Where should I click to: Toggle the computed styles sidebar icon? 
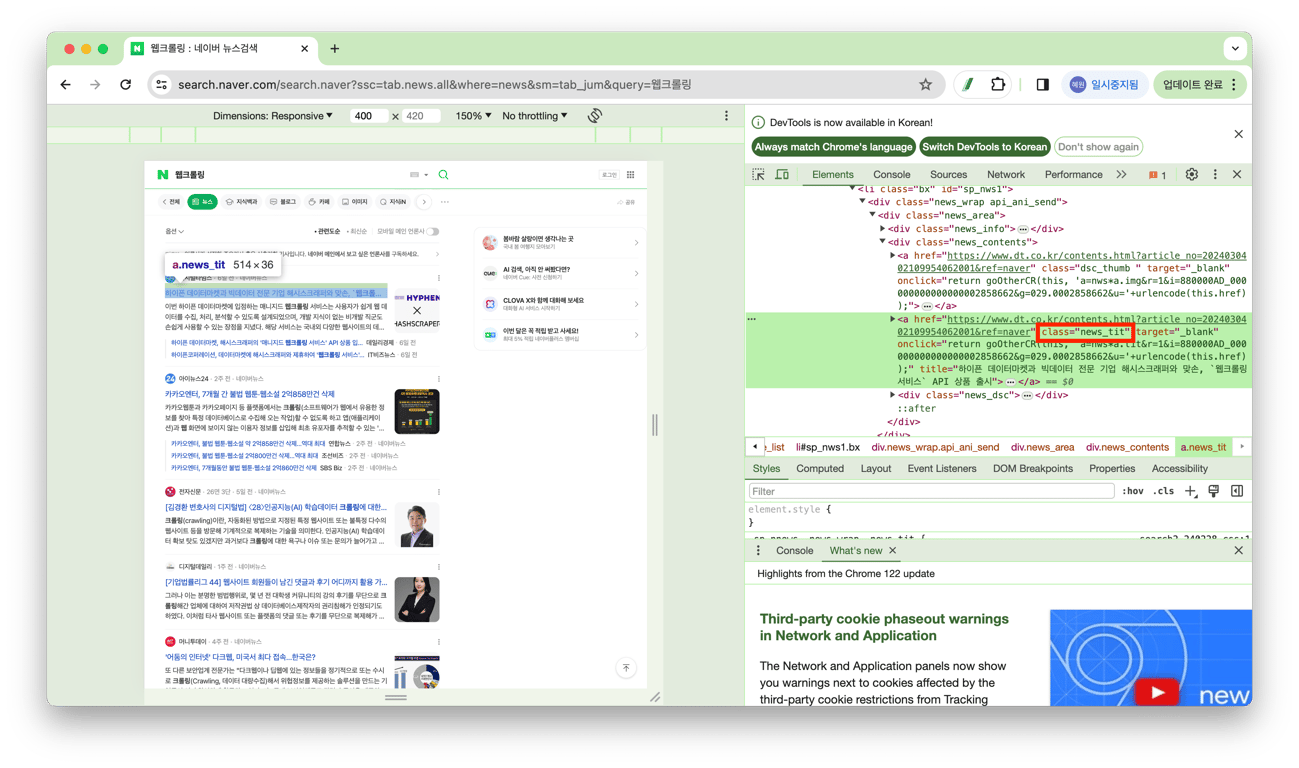click(x=1237, y=491)
